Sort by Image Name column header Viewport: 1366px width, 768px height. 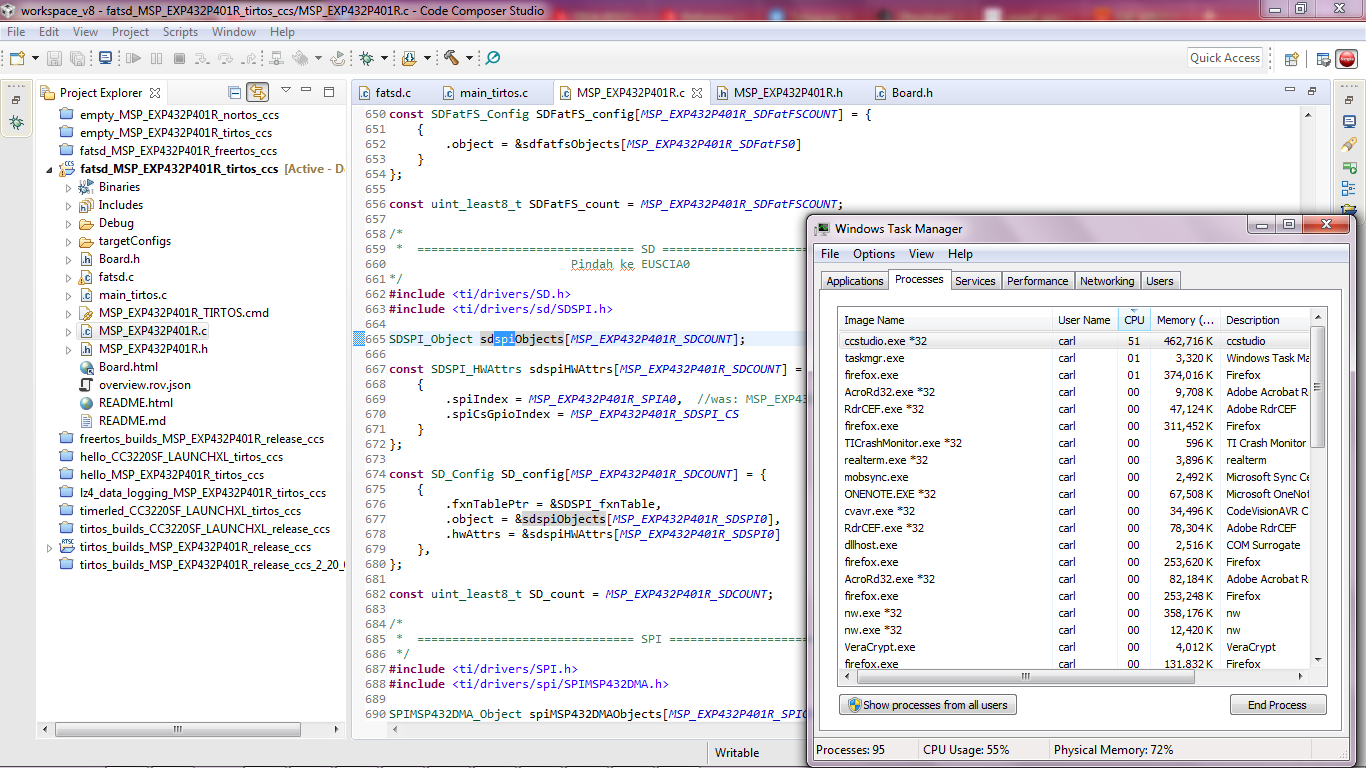947,320
